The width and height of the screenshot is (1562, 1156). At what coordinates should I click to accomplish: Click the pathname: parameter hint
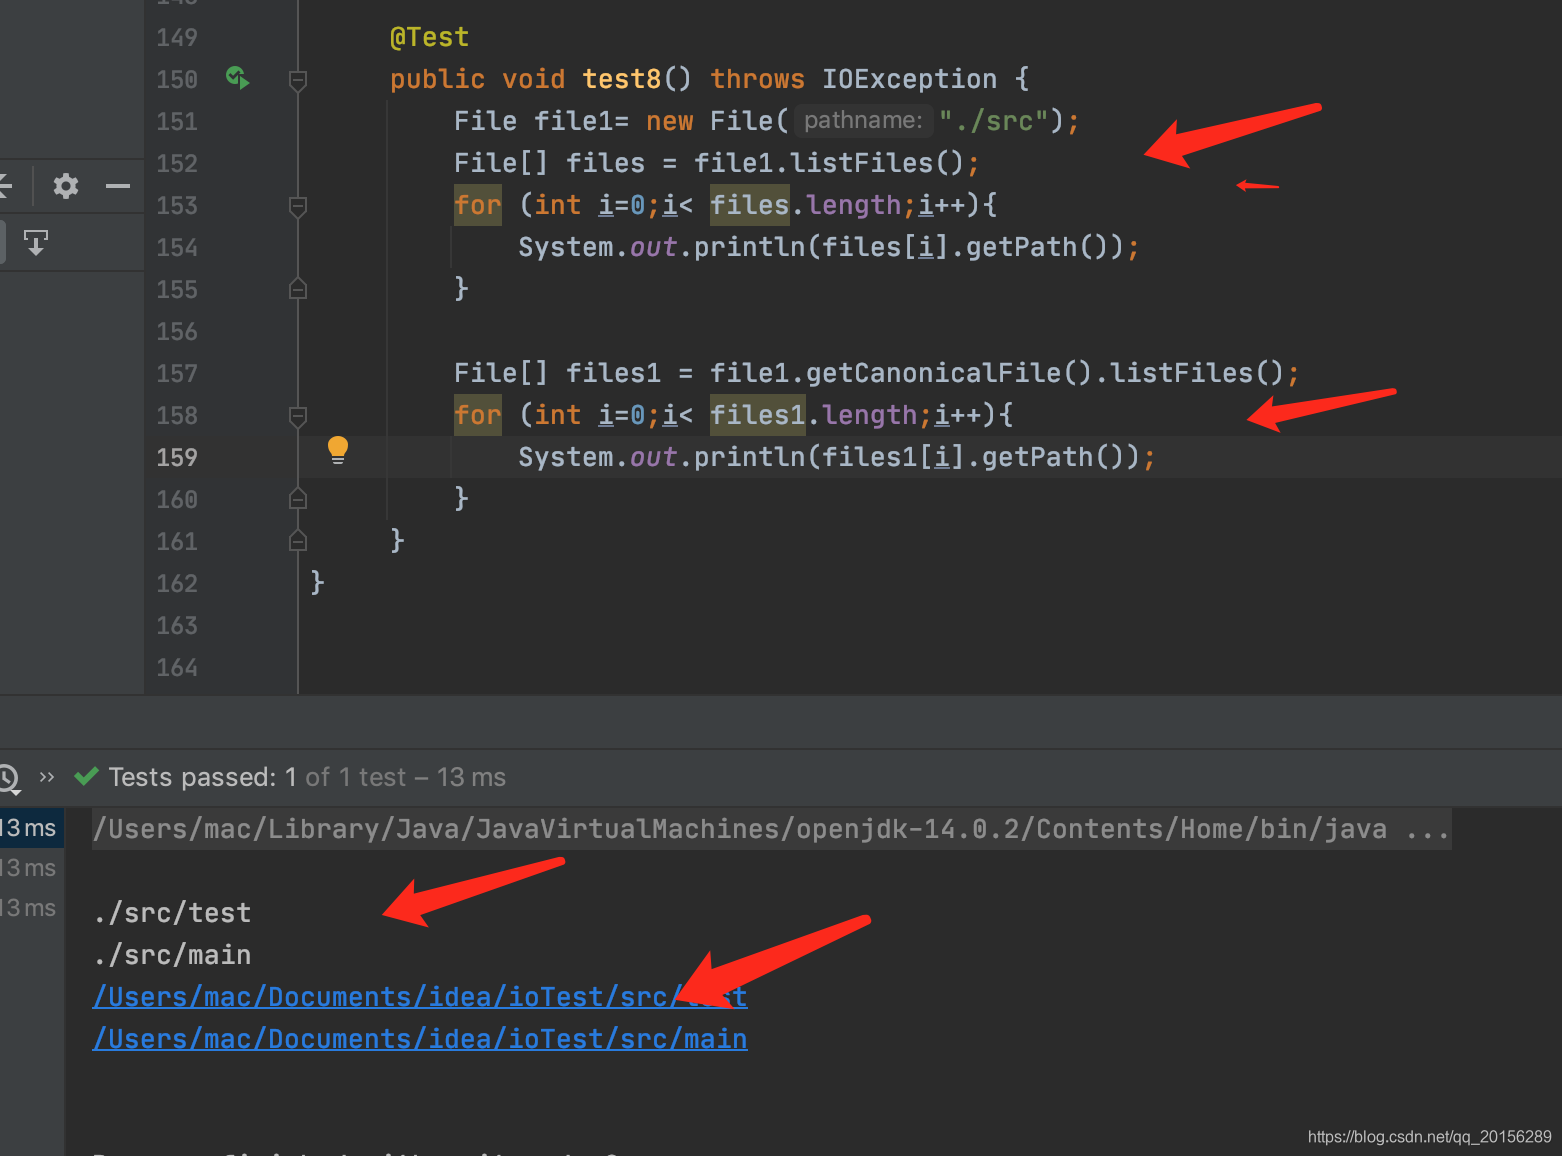pyautogui.click(x=863, y=120)
